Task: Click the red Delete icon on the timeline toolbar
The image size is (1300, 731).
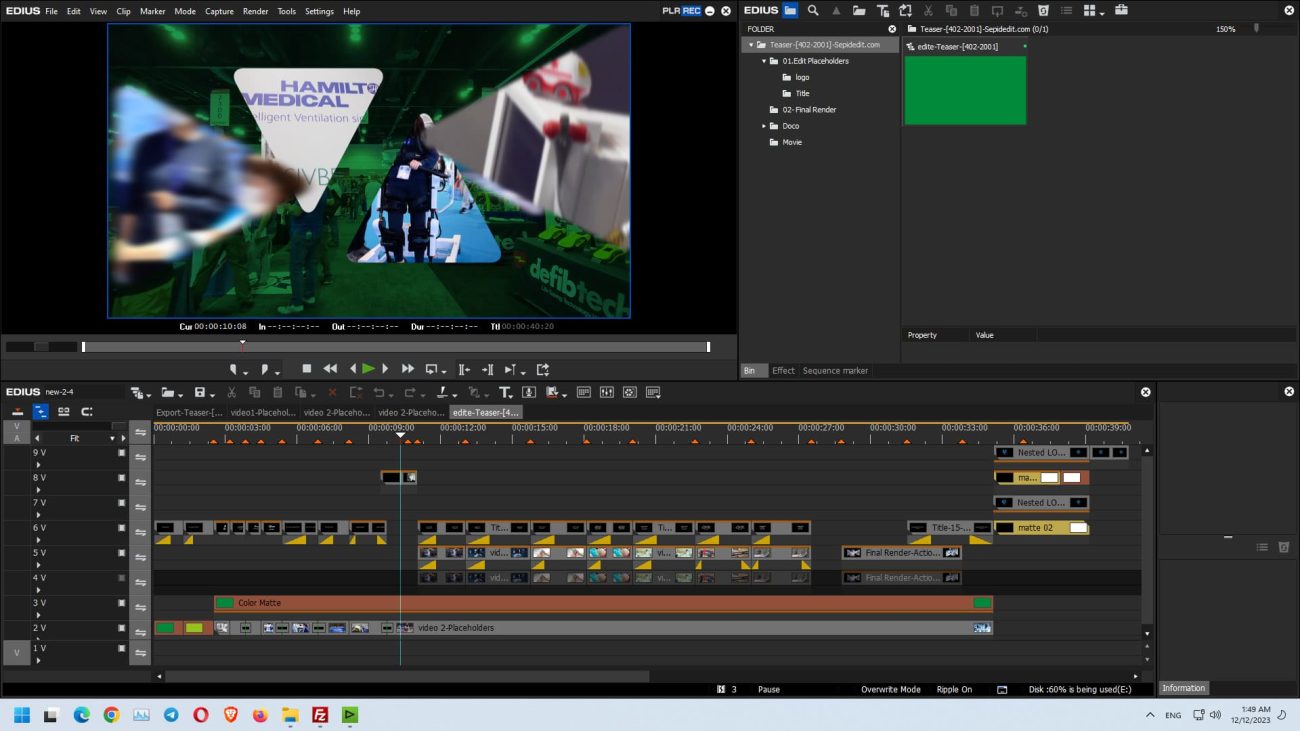Action: pos(332,392)
